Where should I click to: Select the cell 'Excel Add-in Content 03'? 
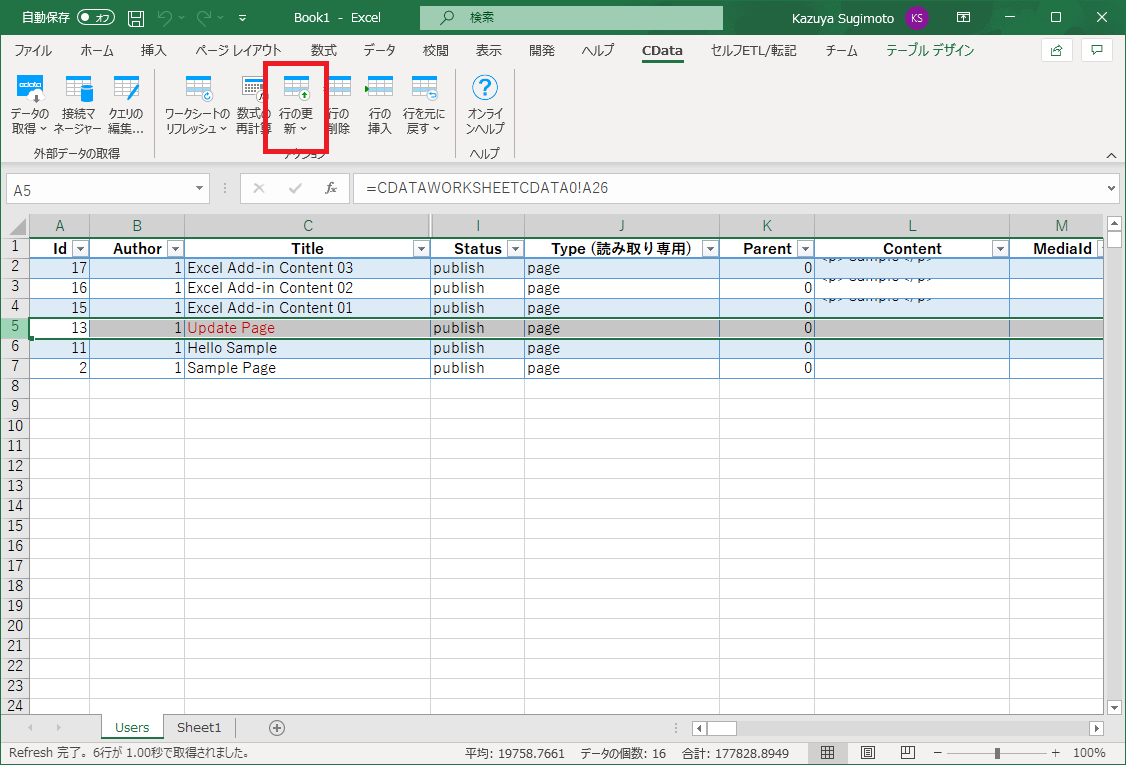(307, 268)
